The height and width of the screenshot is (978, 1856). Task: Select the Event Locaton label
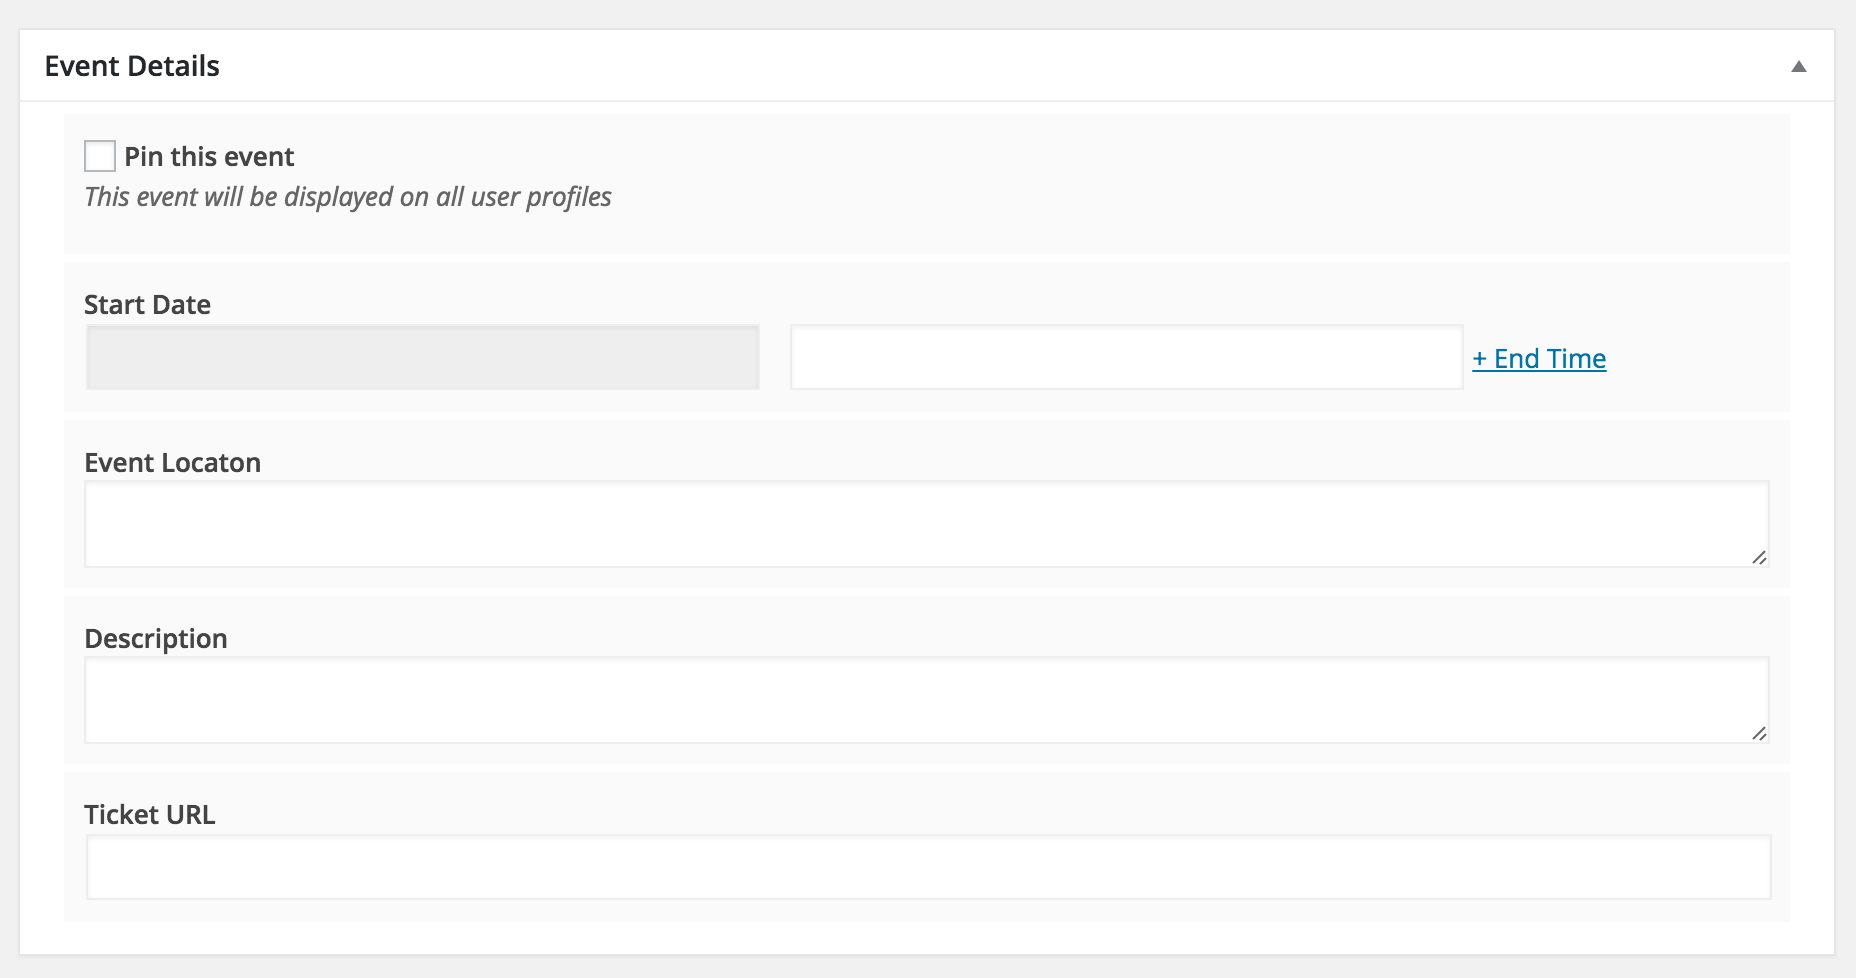[172, 463]
